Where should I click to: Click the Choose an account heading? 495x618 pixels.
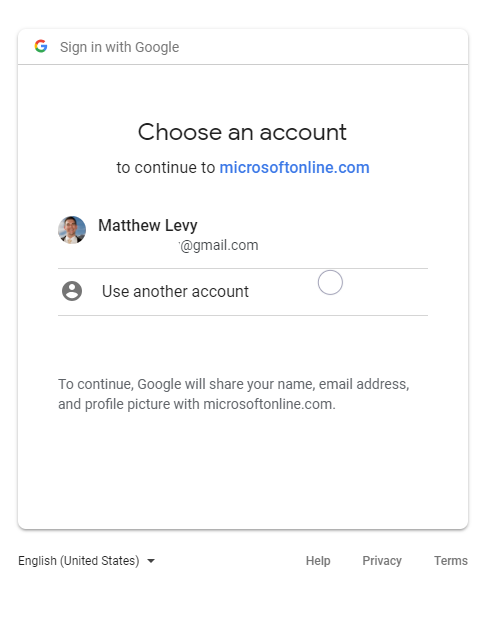242,132
